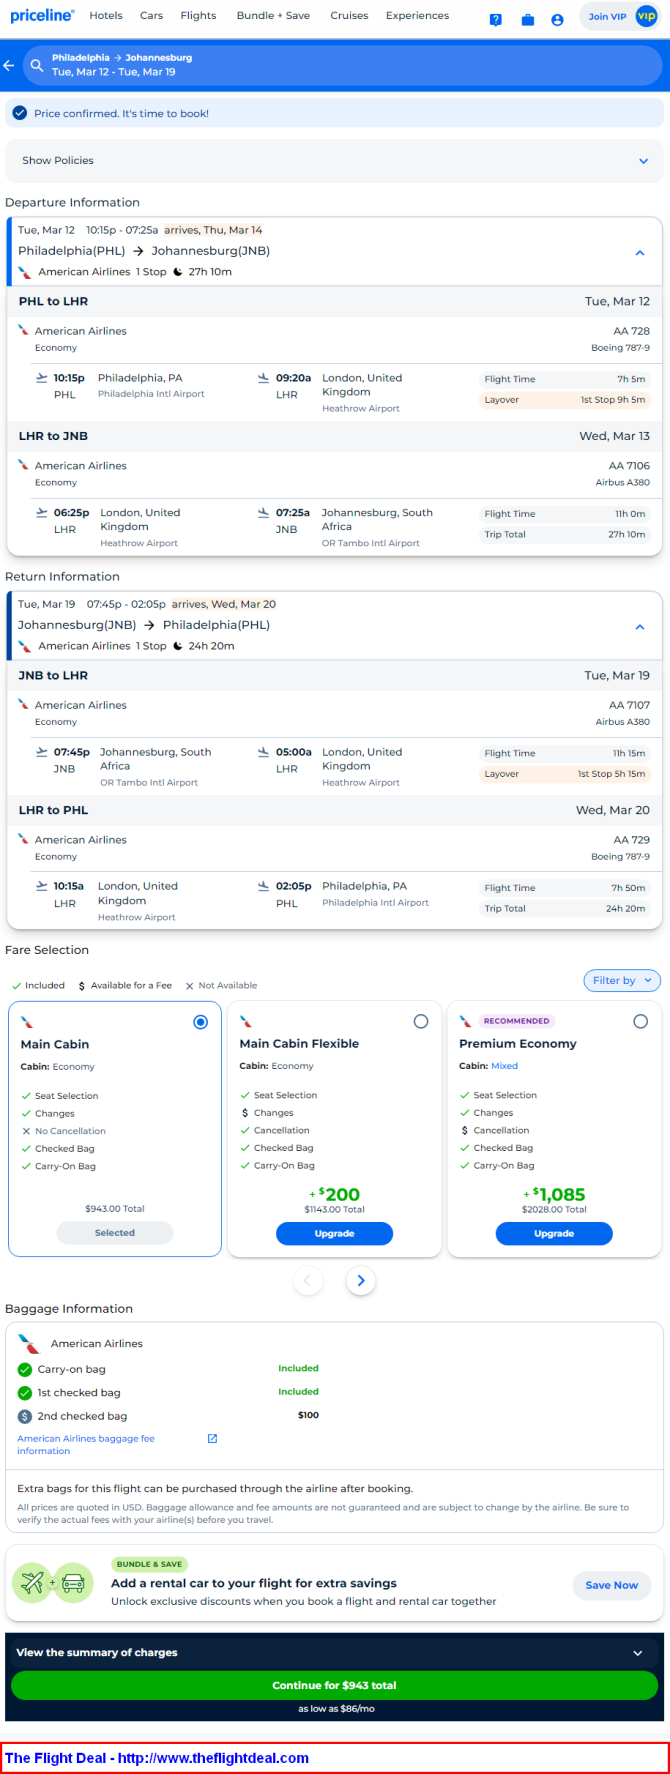The image size is (670, 1774).
Task: Select the Premium Economy radio button
Action: click(x=641, y=1021)
